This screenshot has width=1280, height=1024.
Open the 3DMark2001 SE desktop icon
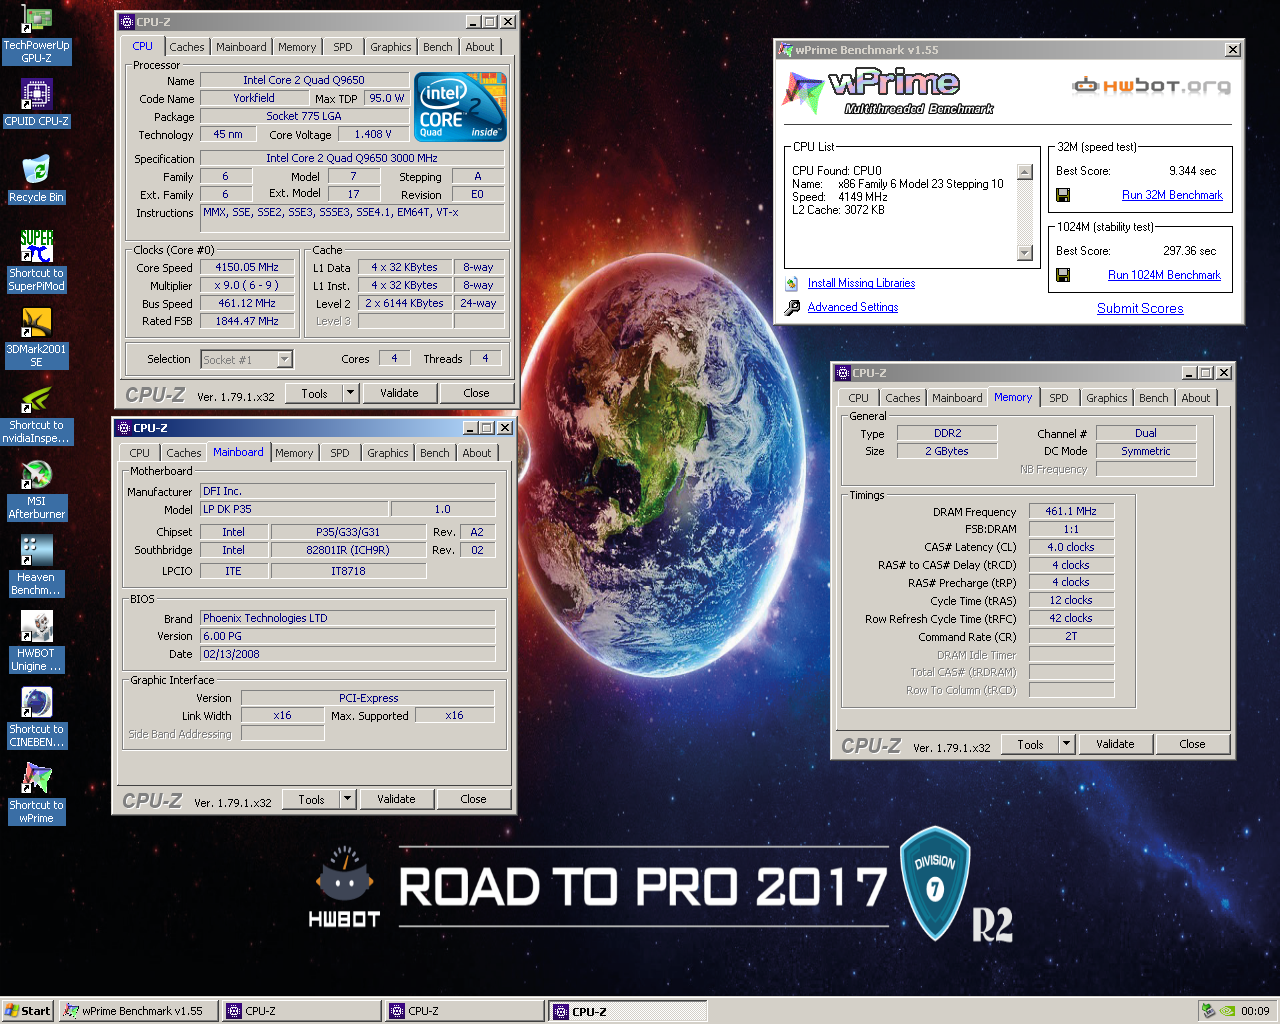(36, 337)
